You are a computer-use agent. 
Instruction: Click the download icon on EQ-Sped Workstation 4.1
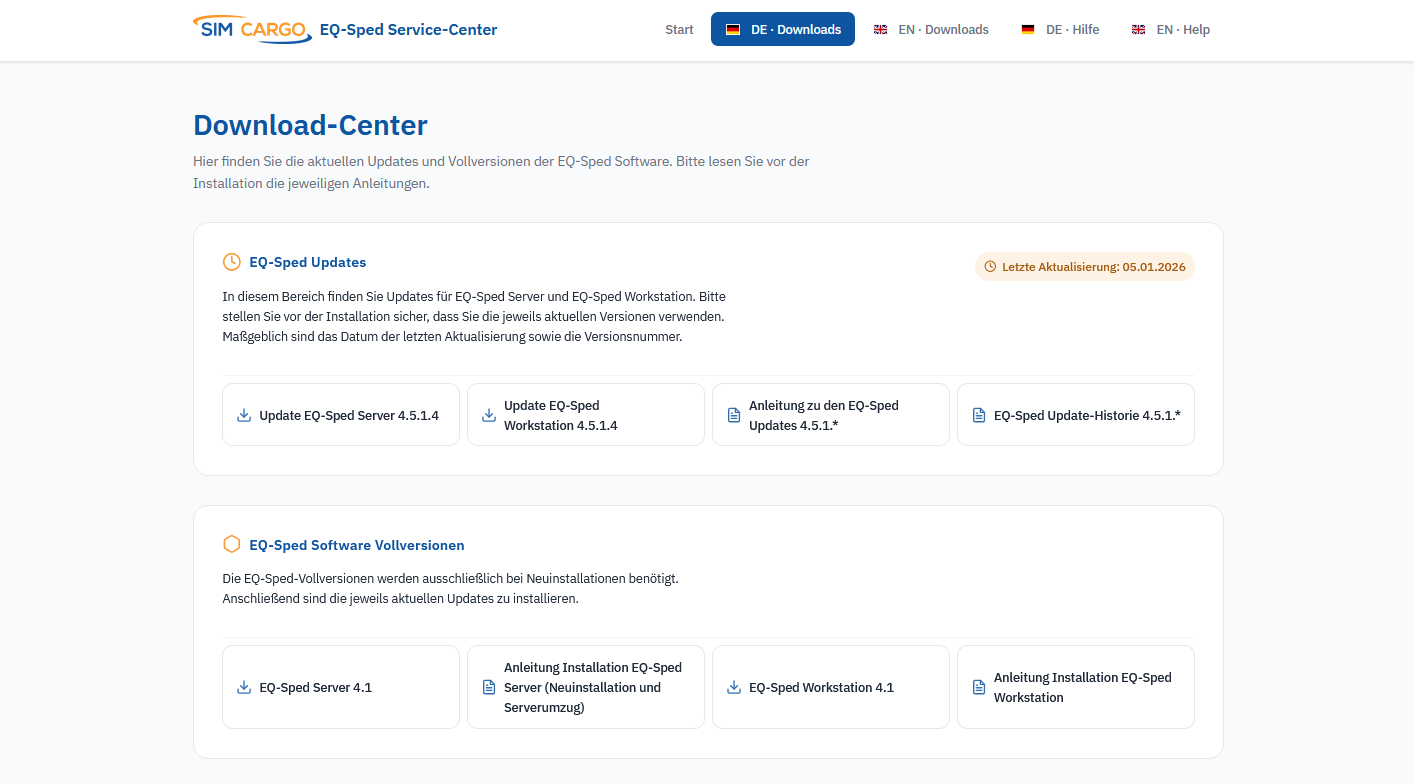[734, 687]
